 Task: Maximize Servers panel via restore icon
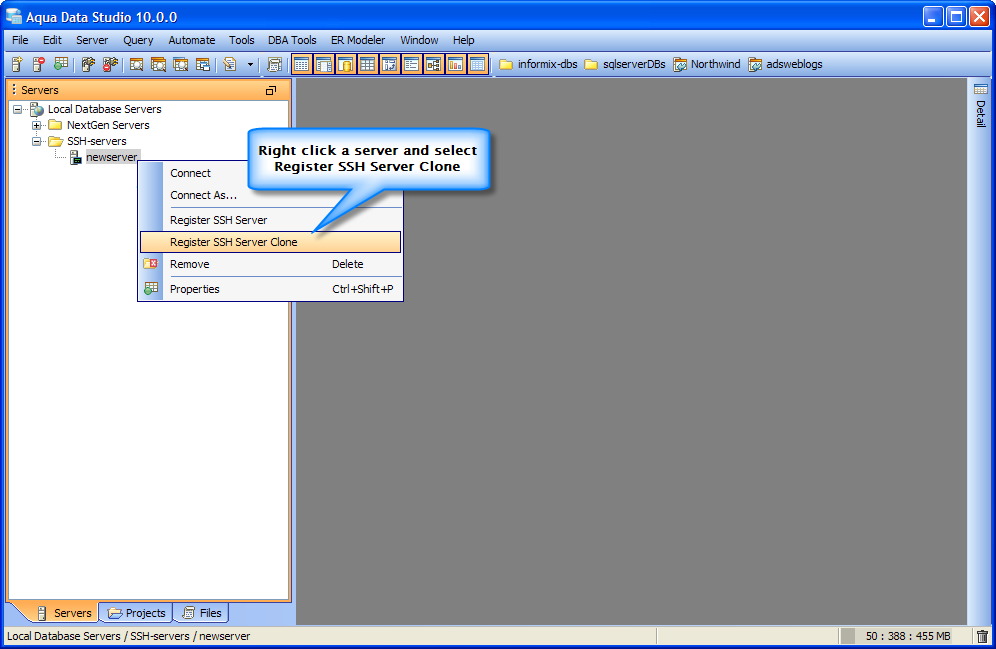pyautogui.click(x=271, y=90)
